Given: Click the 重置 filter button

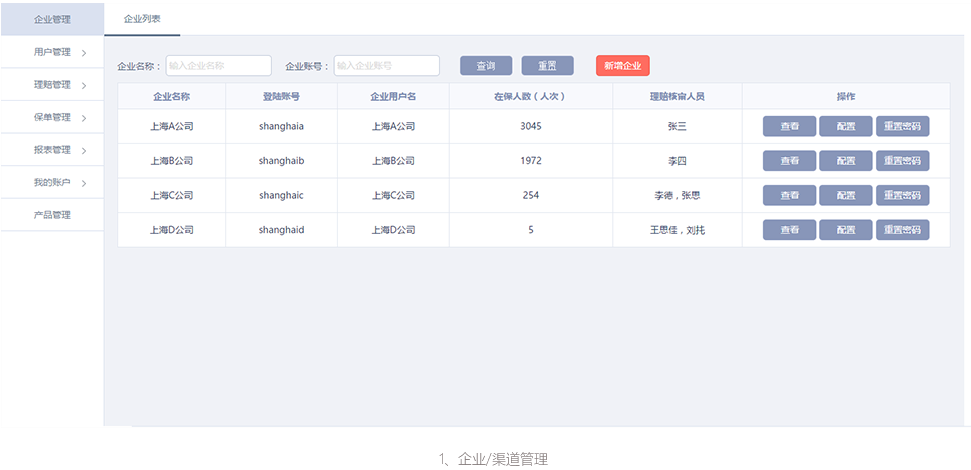Looking at the screenshot, I should 547,66.
